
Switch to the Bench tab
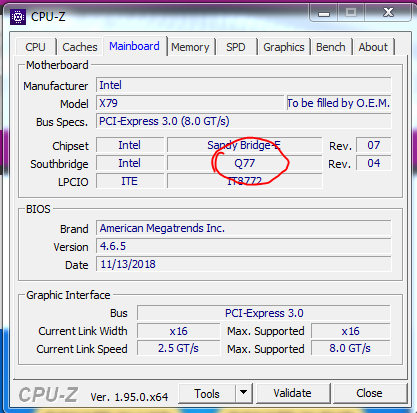331,47
